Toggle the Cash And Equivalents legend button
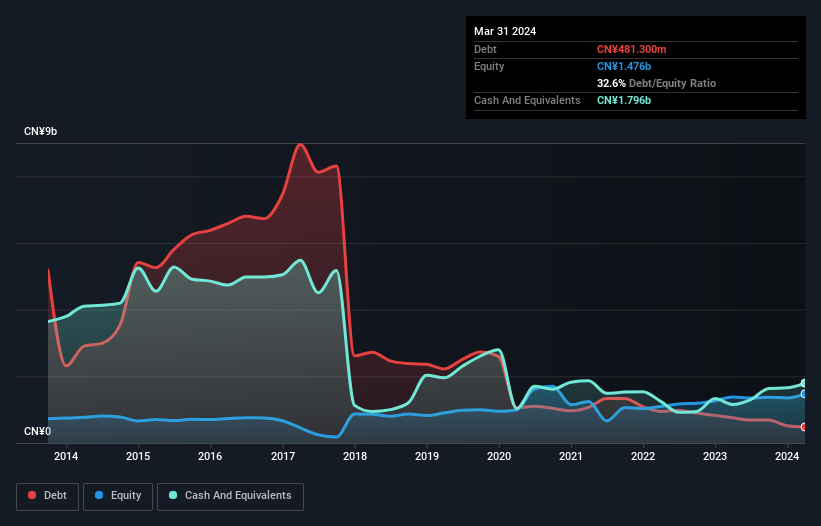 click(x=230, y=496)
